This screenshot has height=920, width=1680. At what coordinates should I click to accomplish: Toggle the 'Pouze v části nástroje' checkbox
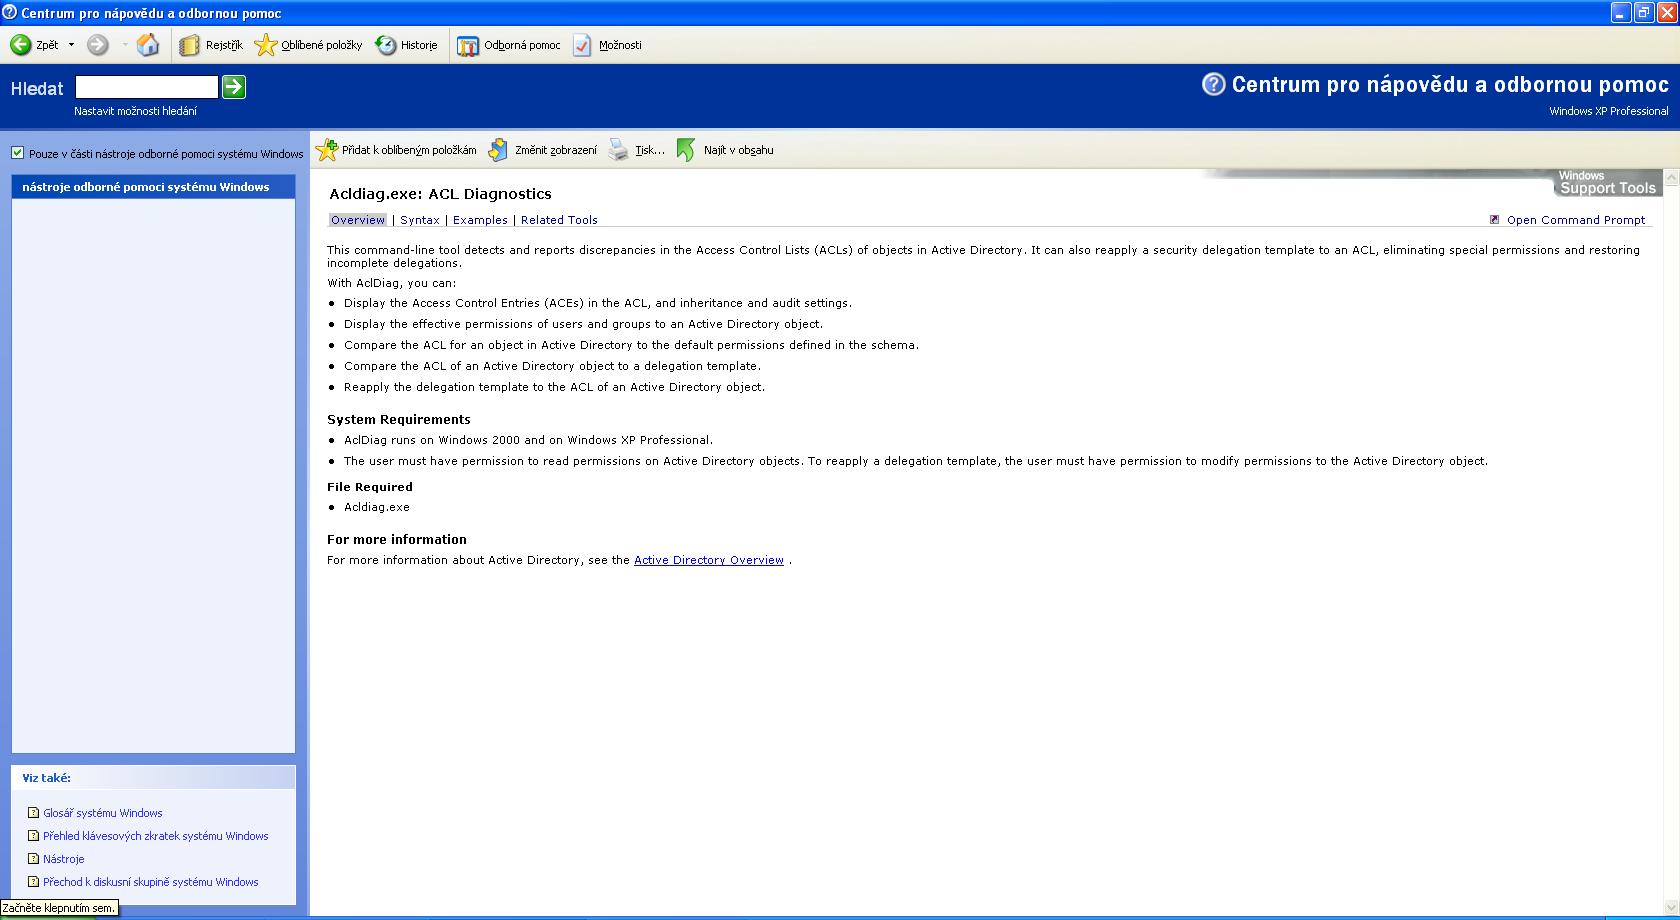tap(17, 153)
